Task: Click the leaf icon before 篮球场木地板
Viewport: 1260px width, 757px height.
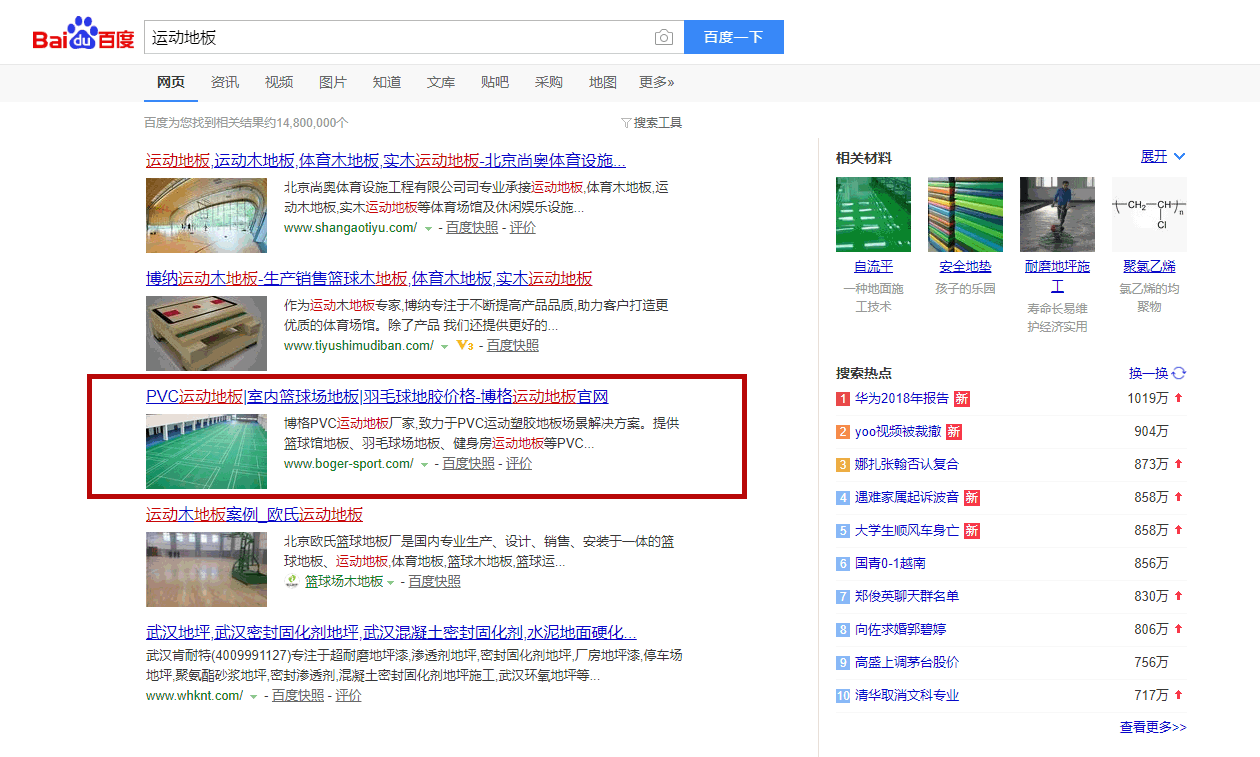Action: [292, 582]
